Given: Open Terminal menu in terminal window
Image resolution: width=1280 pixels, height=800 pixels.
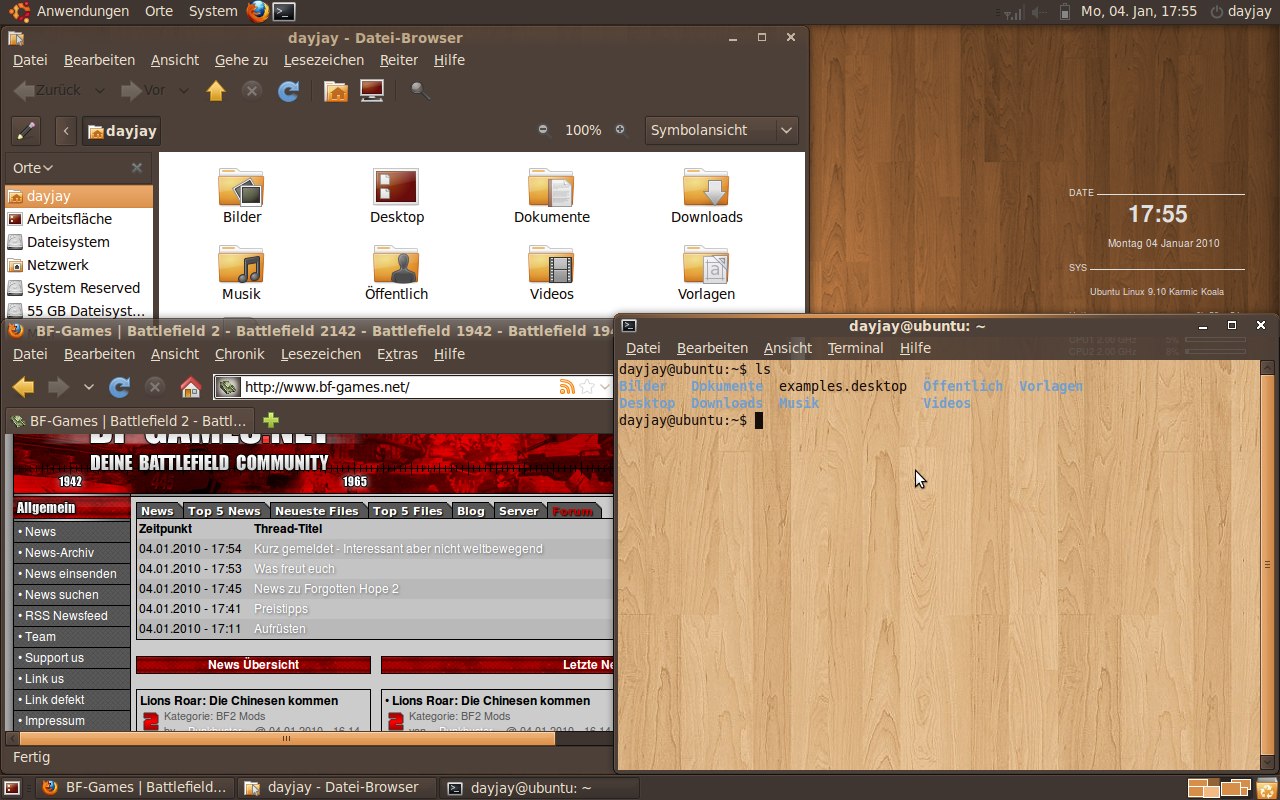Looking at the screenshot, I should coord(855,348).
